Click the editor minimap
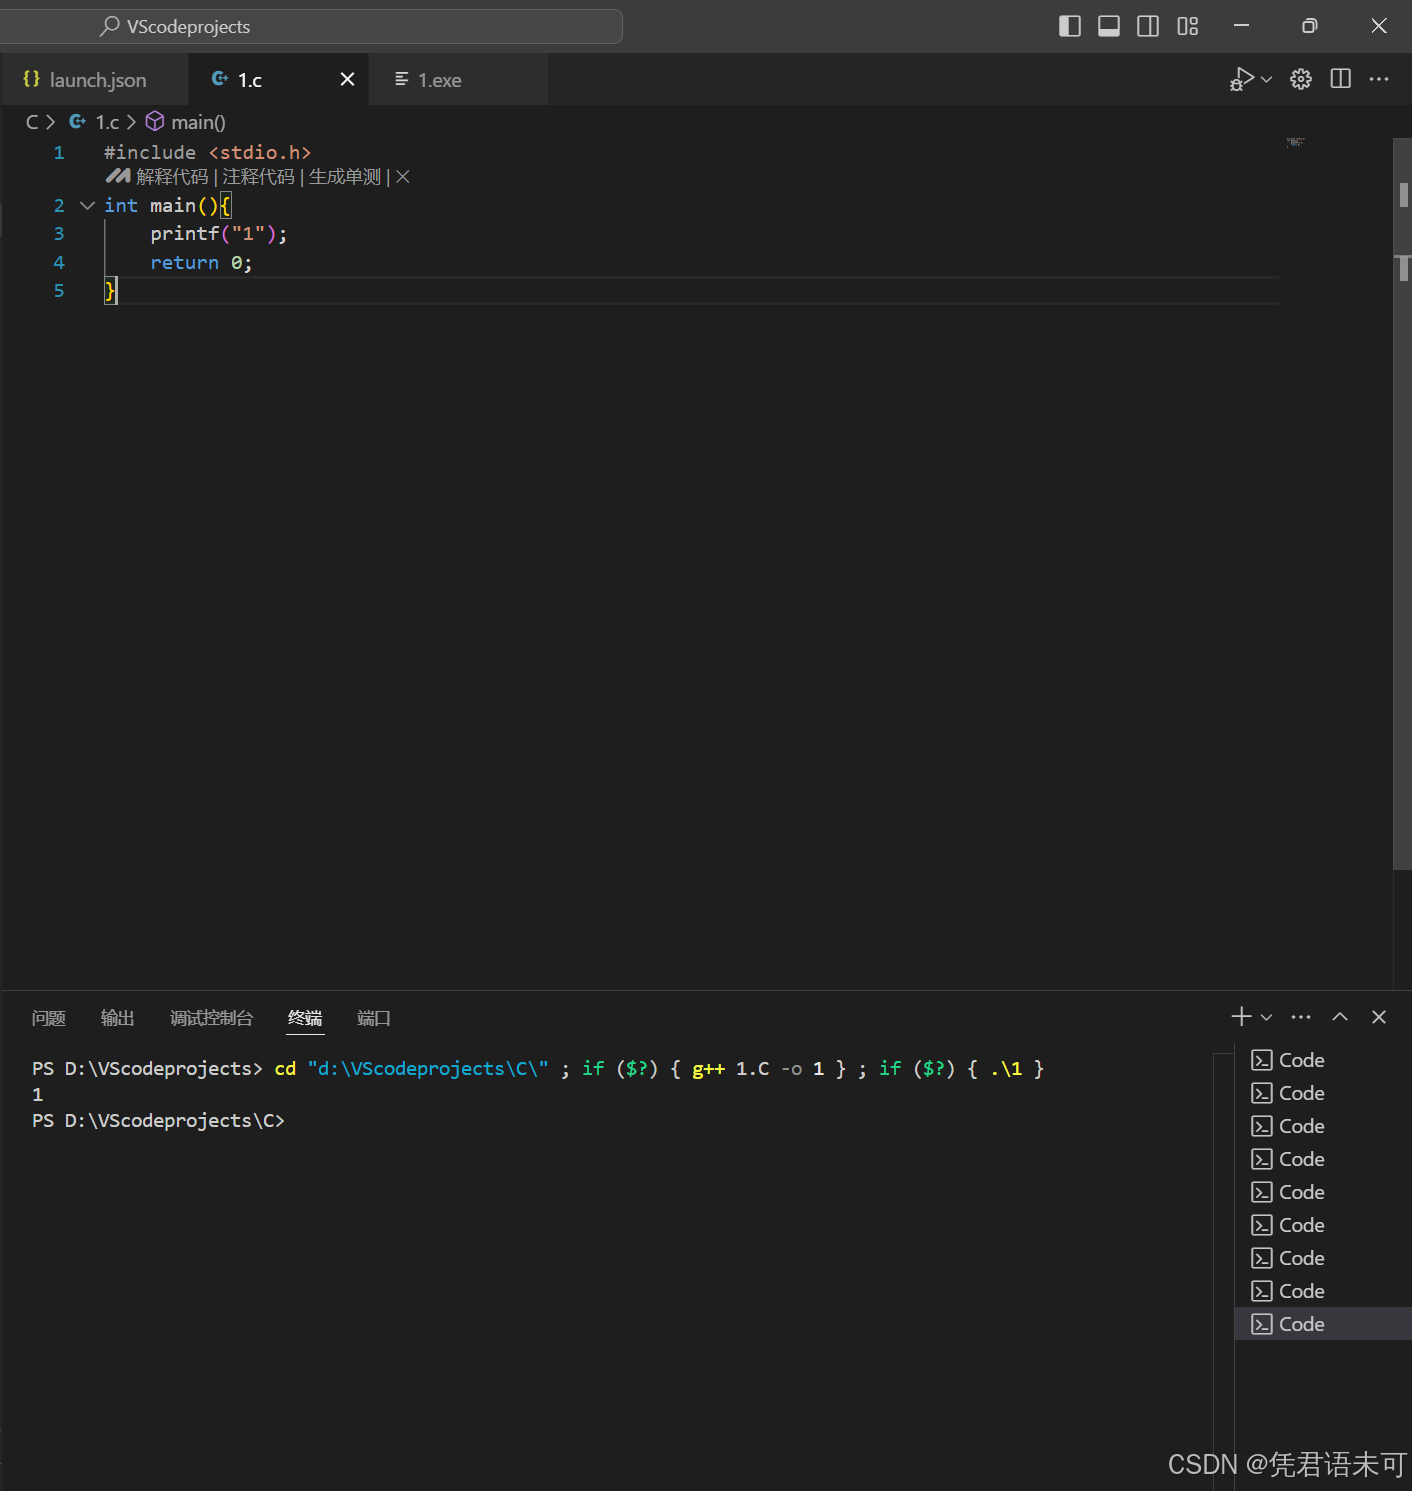Screen dimensions: 1412x1491 pyautogui.click(x=1296, y=142)
